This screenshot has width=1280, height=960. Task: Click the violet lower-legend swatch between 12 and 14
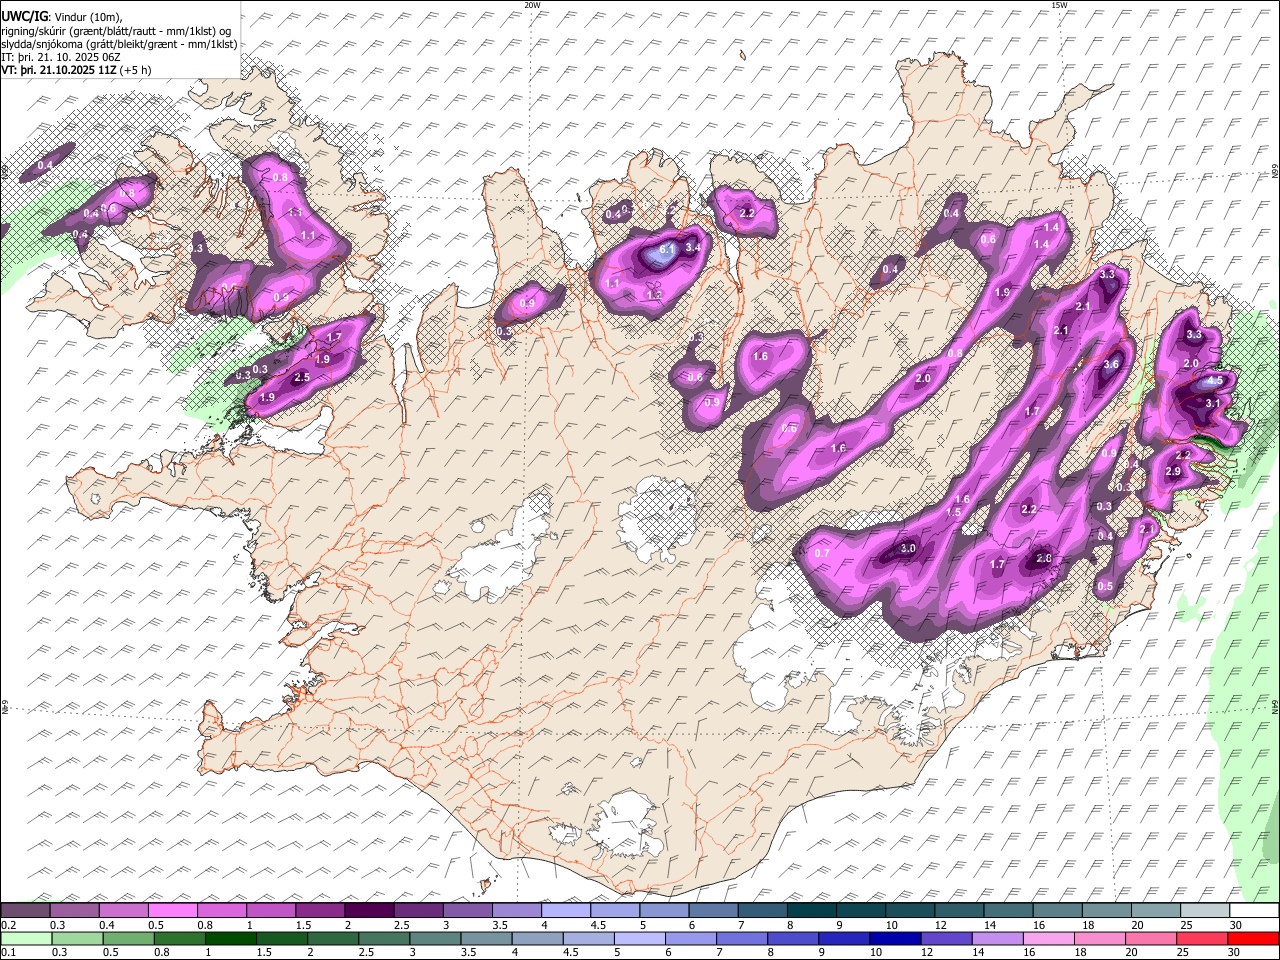[x=946, y=939]
